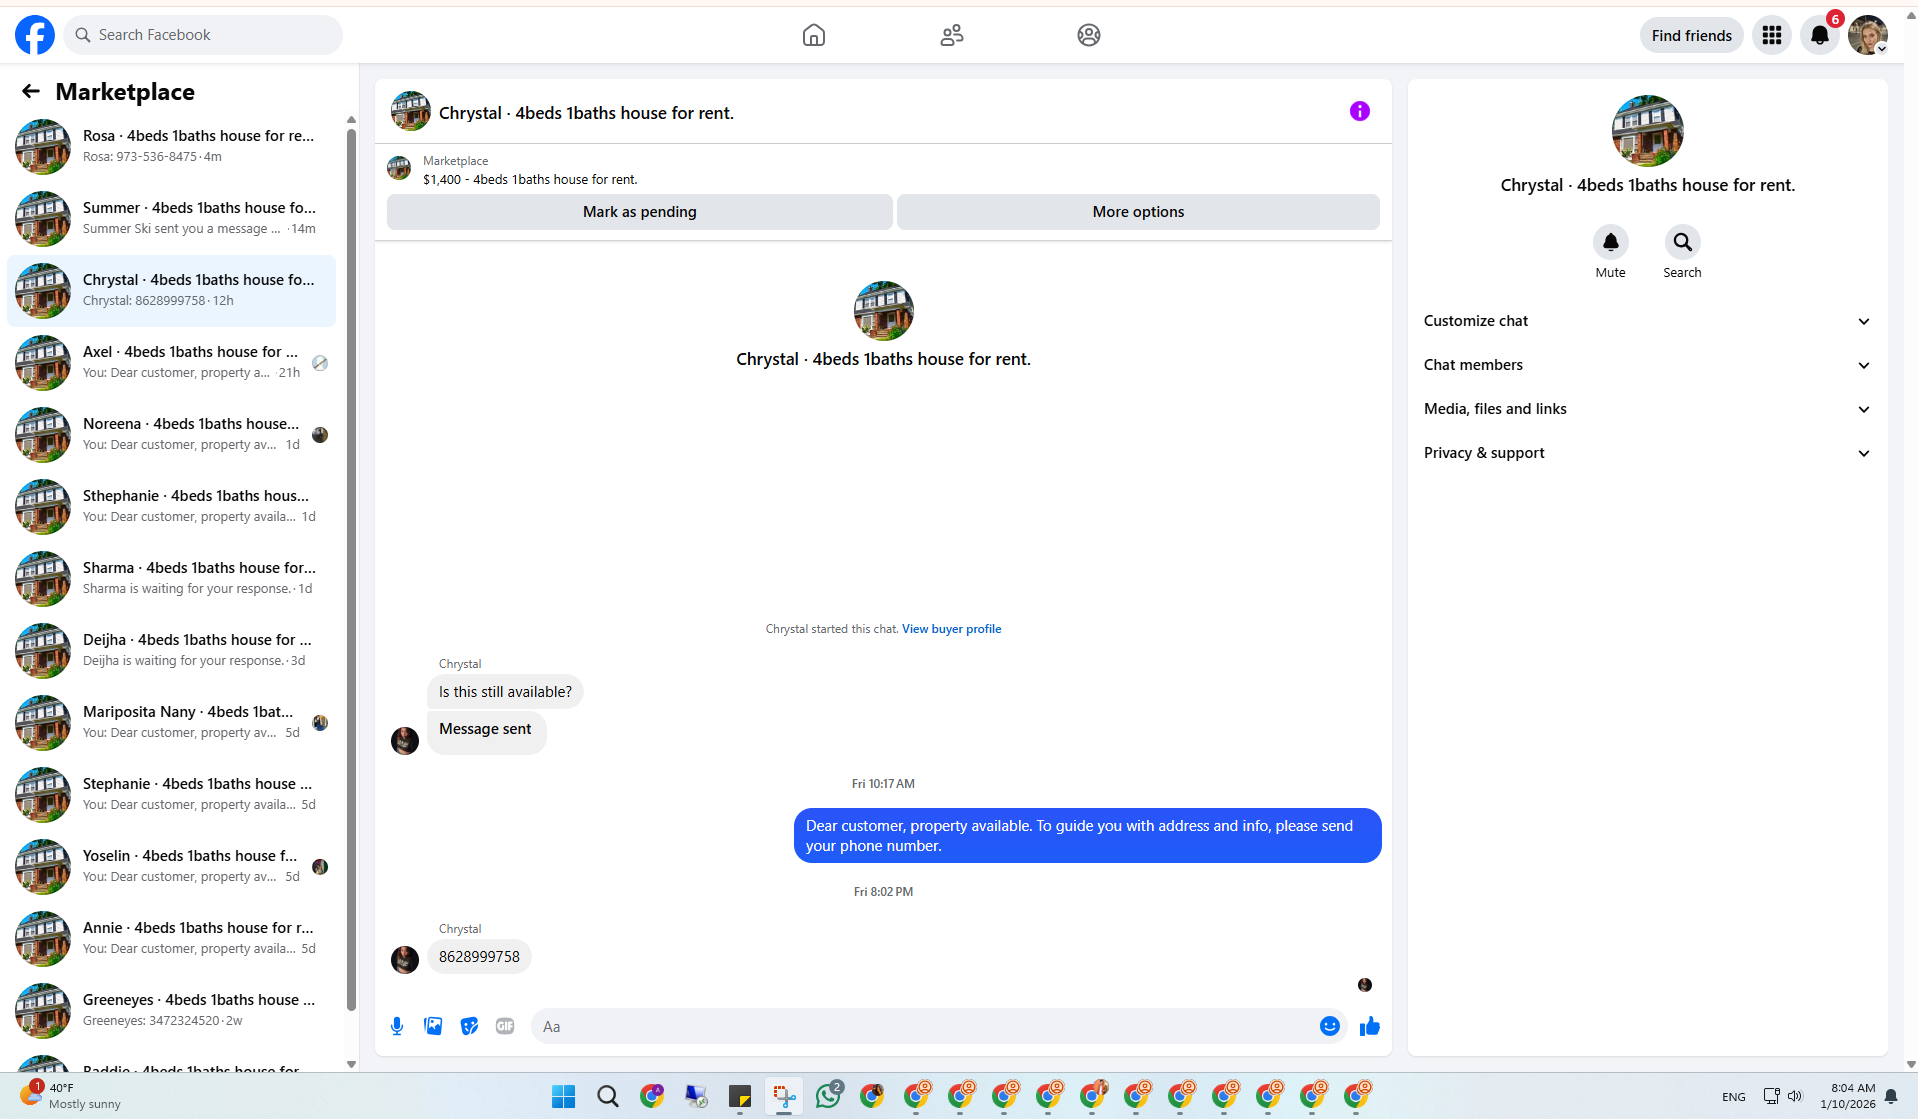
Task: Open WhatsApp from the taskbar
Action: tap(828, 1096)
